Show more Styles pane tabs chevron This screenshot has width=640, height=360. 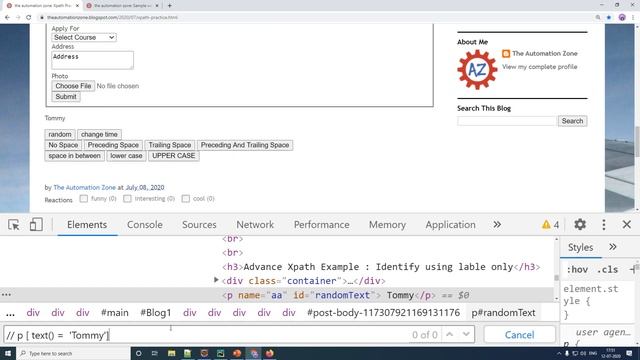[x=612, y=247]
